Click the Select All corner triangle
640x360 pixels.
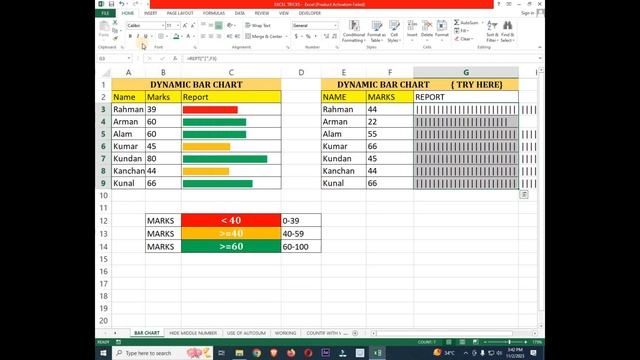(106, 73)
